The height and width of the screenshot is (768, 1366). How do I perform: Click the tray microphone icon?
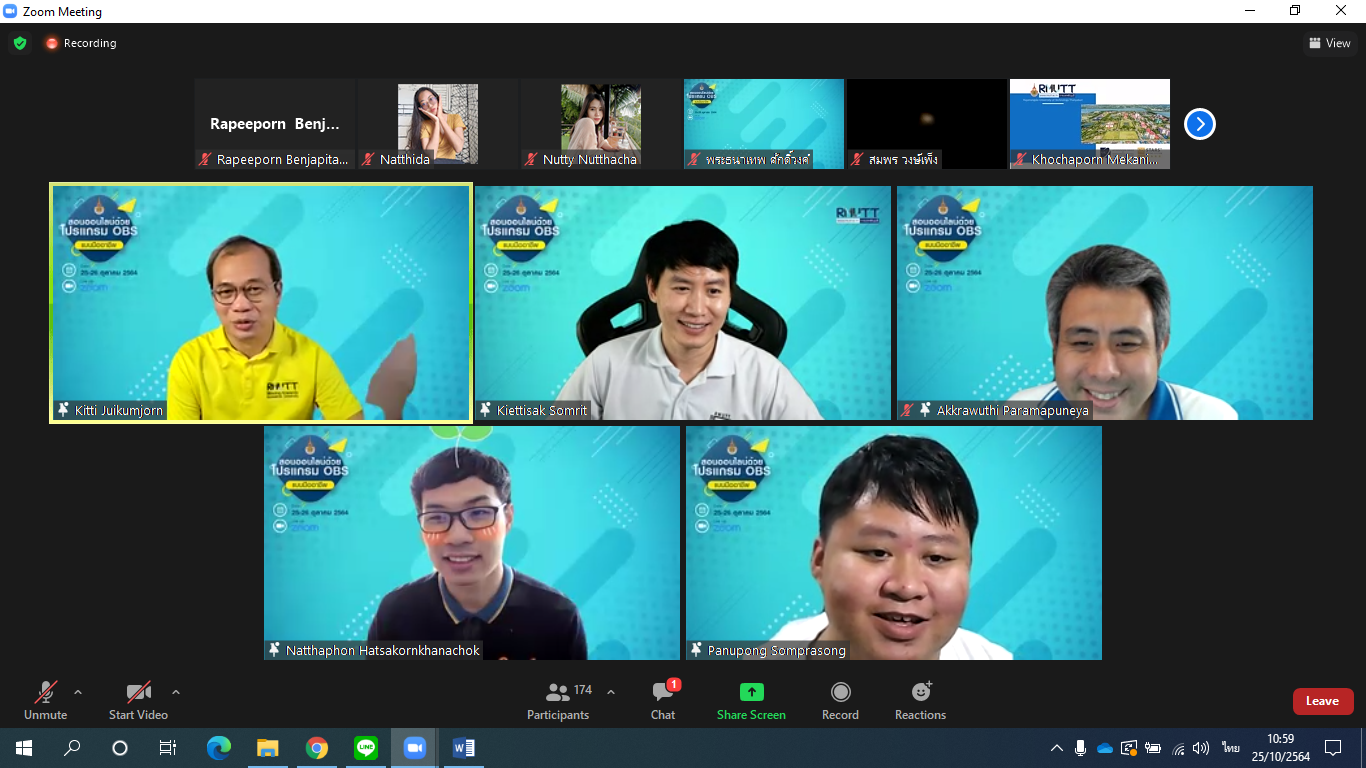(1081, 748)
